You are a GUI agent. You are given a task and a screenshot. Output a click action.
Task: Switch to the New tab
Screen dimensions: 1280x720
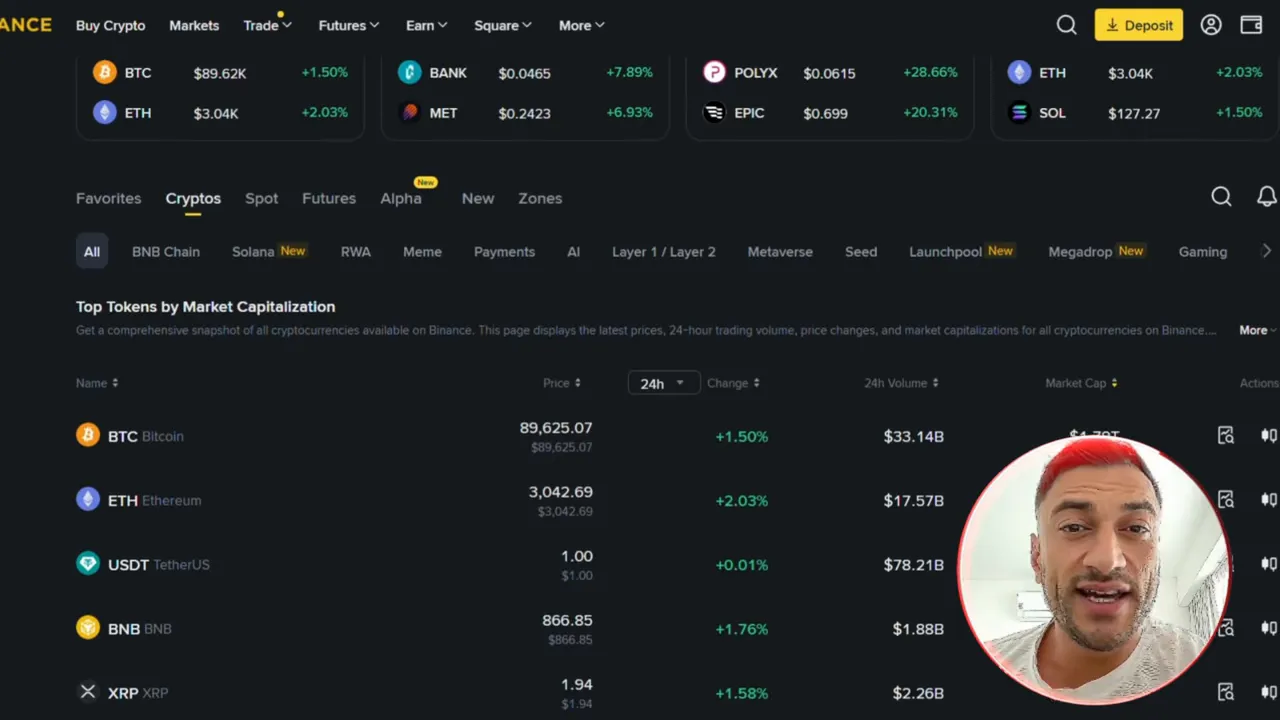[x=477, y=198]
